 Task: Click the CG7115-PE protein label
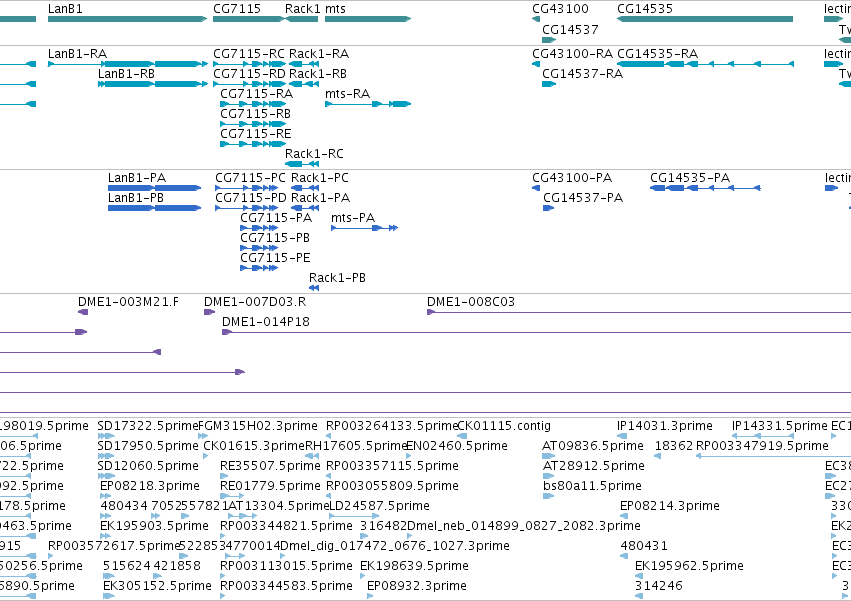click(x=275, y=258)
